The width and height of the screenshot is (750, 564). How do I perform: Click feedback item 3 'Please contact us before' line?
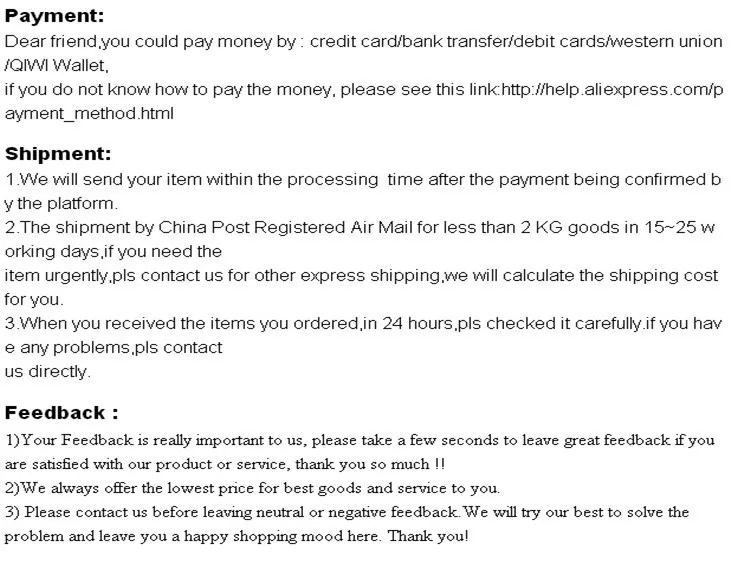347,512
